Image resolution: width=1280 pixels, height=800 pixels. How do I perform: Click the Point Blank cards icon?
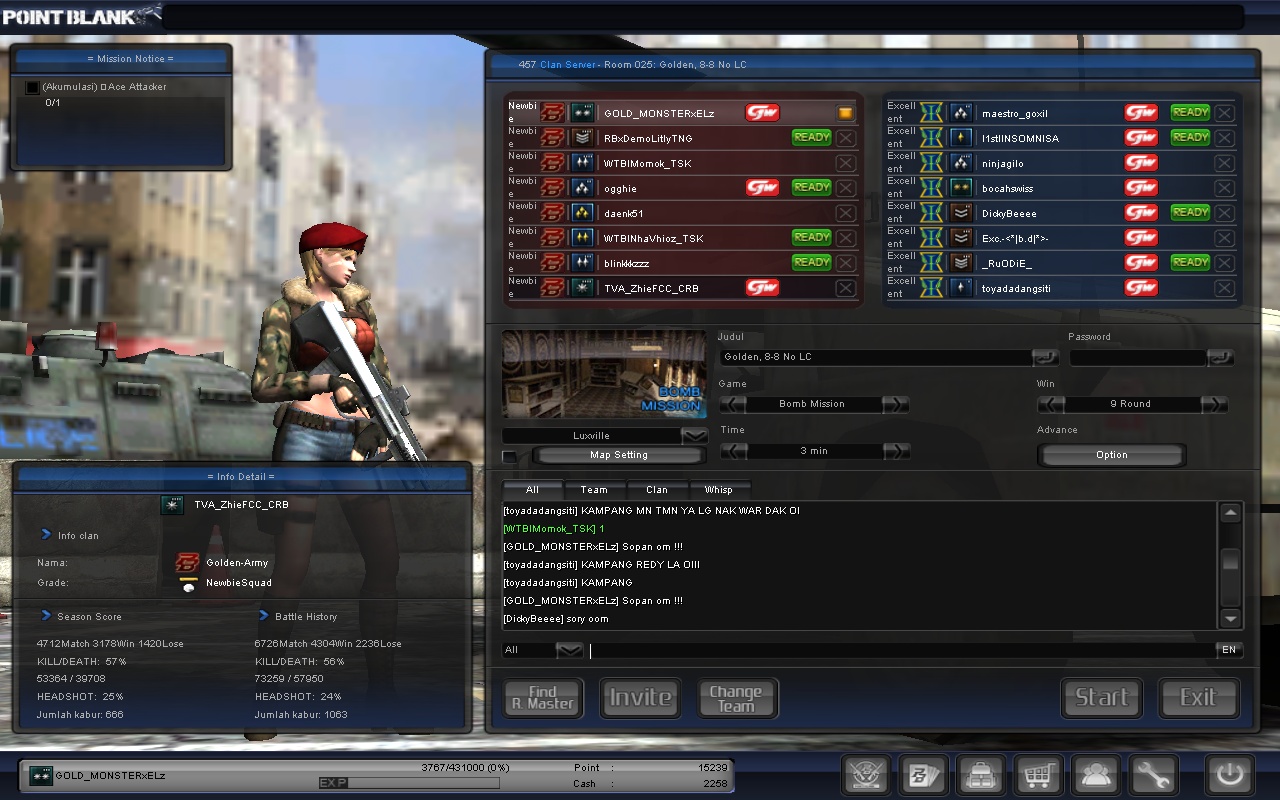(x=922, y=775)
